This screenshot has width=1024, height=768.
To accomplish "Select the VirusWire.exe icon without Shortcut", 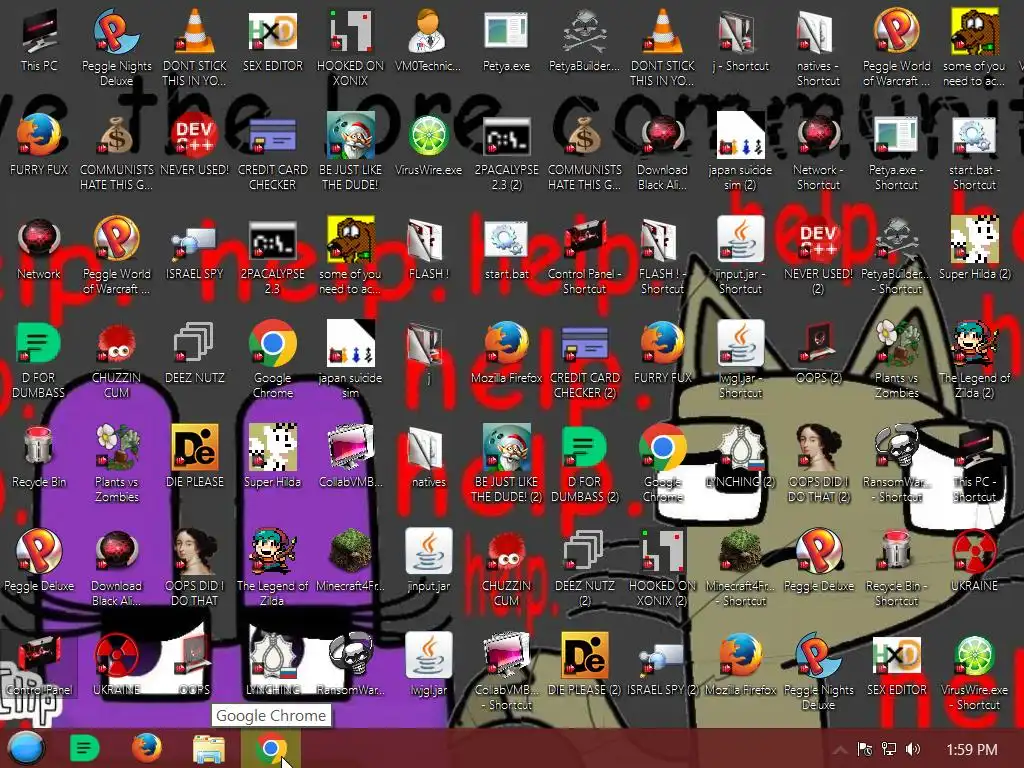I will point(428,144).
